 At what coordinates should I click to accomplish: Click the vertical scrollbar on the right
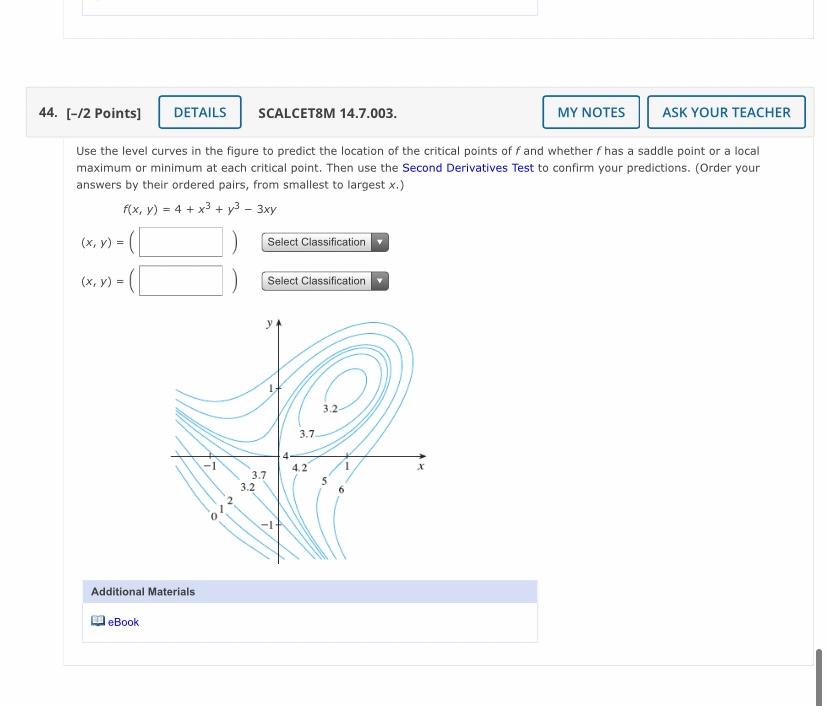click(818, 675)
